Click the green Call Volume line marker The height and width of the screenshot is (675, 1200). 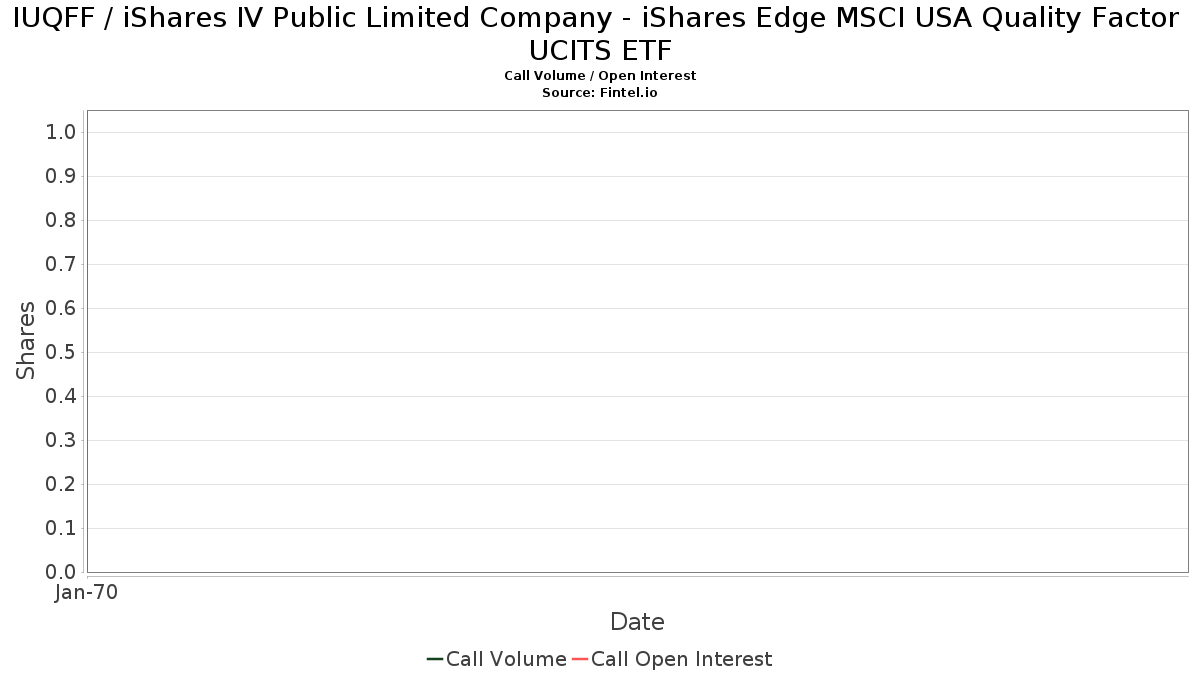click(435, 659)
